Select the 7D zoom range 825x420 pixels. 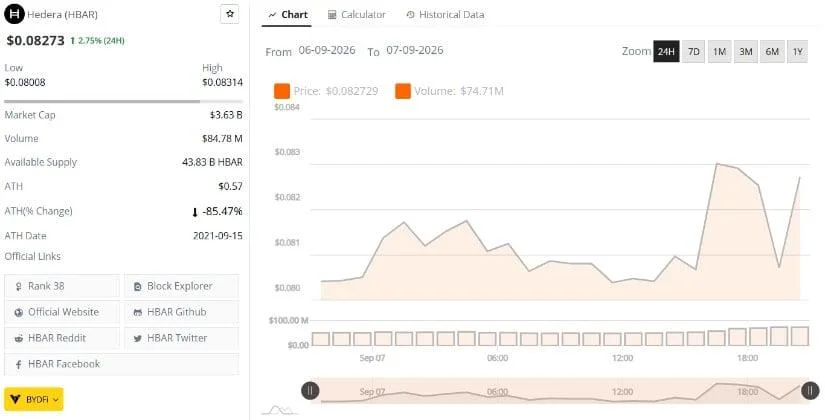(693, 52)
